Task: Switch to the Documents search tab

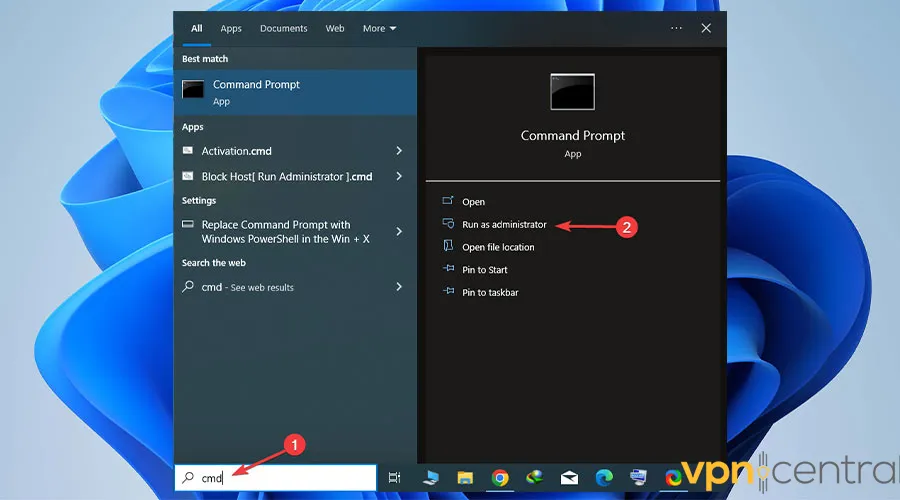Action: [283, 28]
